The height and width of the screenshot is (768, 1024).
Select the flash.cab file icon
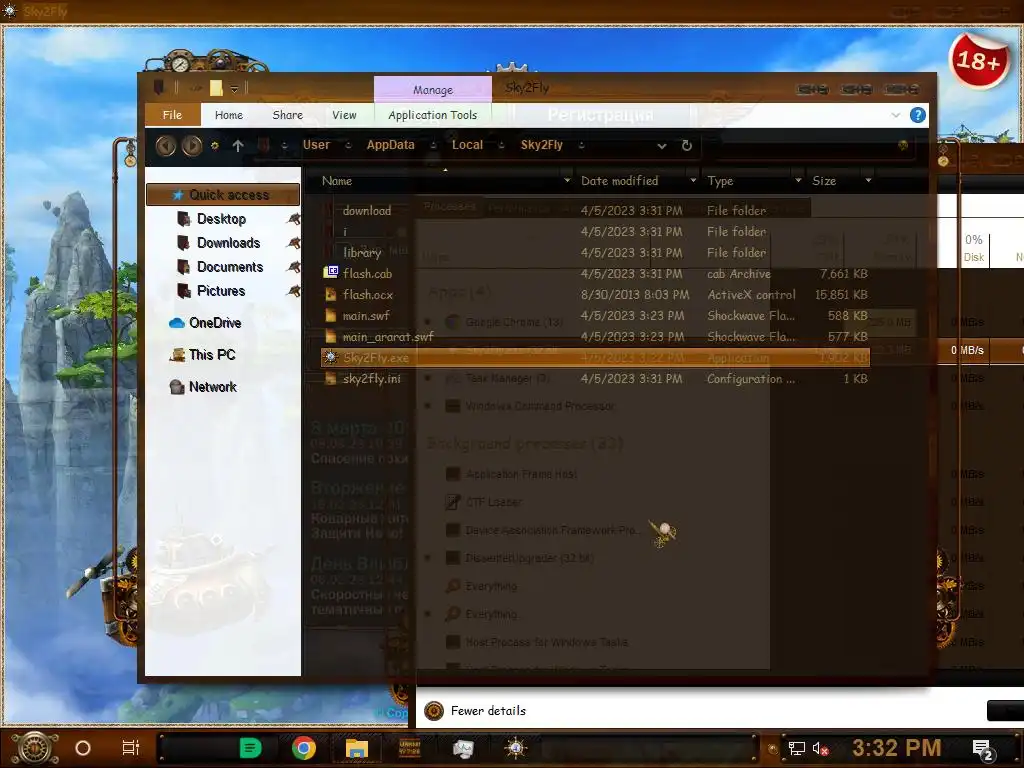(x=331, y=272)
